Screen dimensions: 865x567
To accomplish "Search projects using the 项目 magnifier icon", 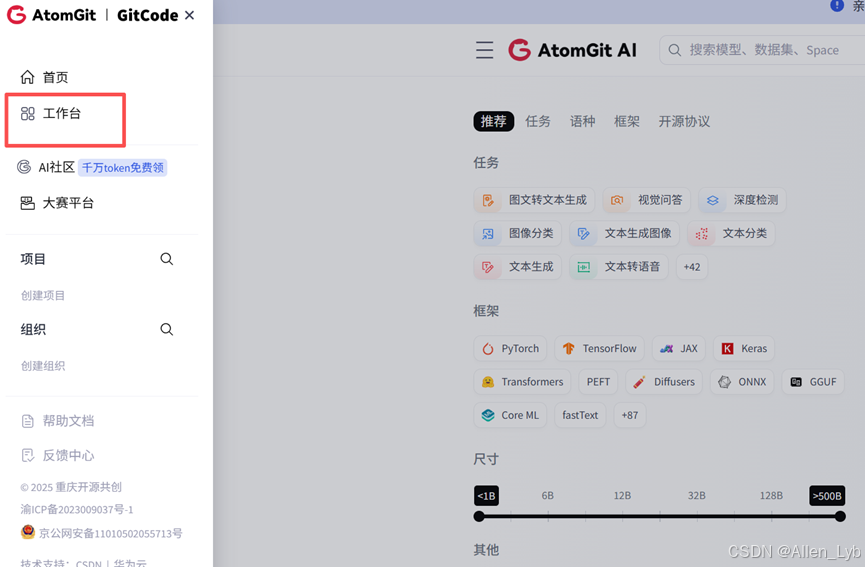I will click(x=167, y=259).
